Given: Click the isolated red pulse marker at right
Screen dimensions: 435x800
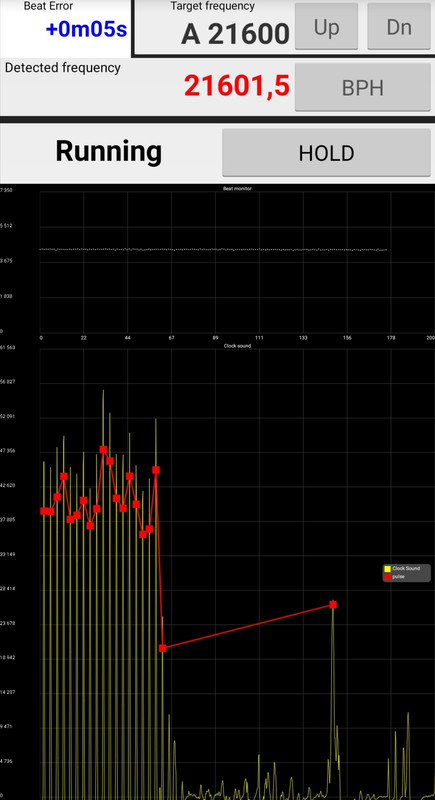Looking at the screenshot, I should 333,605.
